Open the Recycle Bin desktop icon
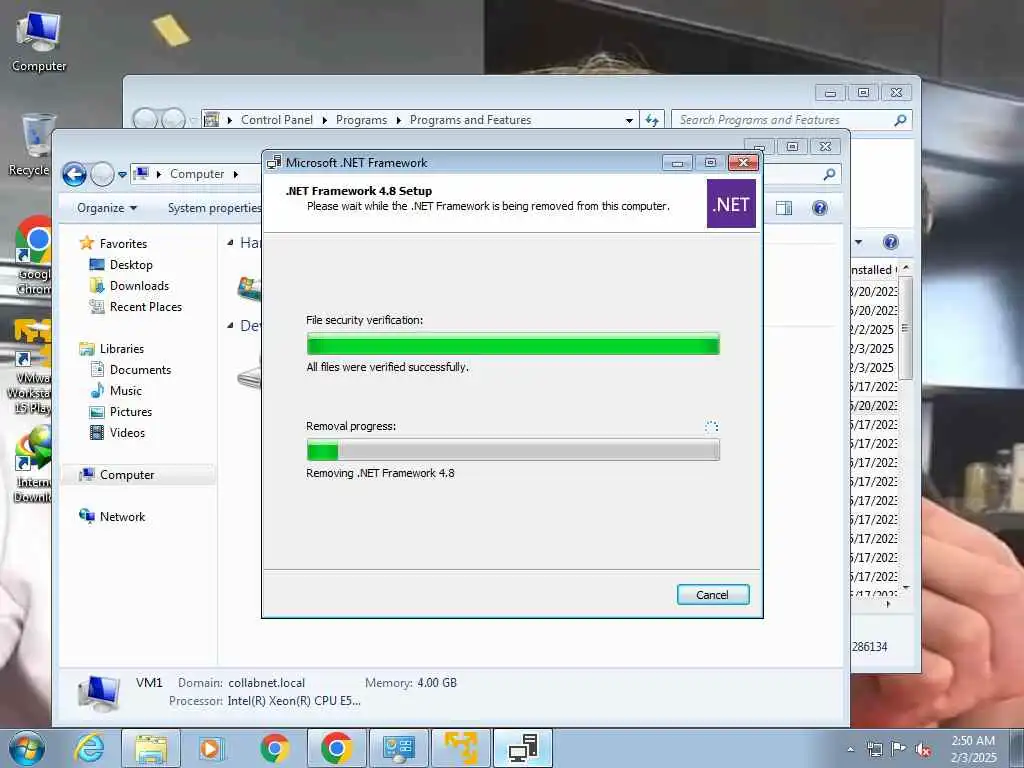Screen dimensions: 1024x768 click(31, 145)
